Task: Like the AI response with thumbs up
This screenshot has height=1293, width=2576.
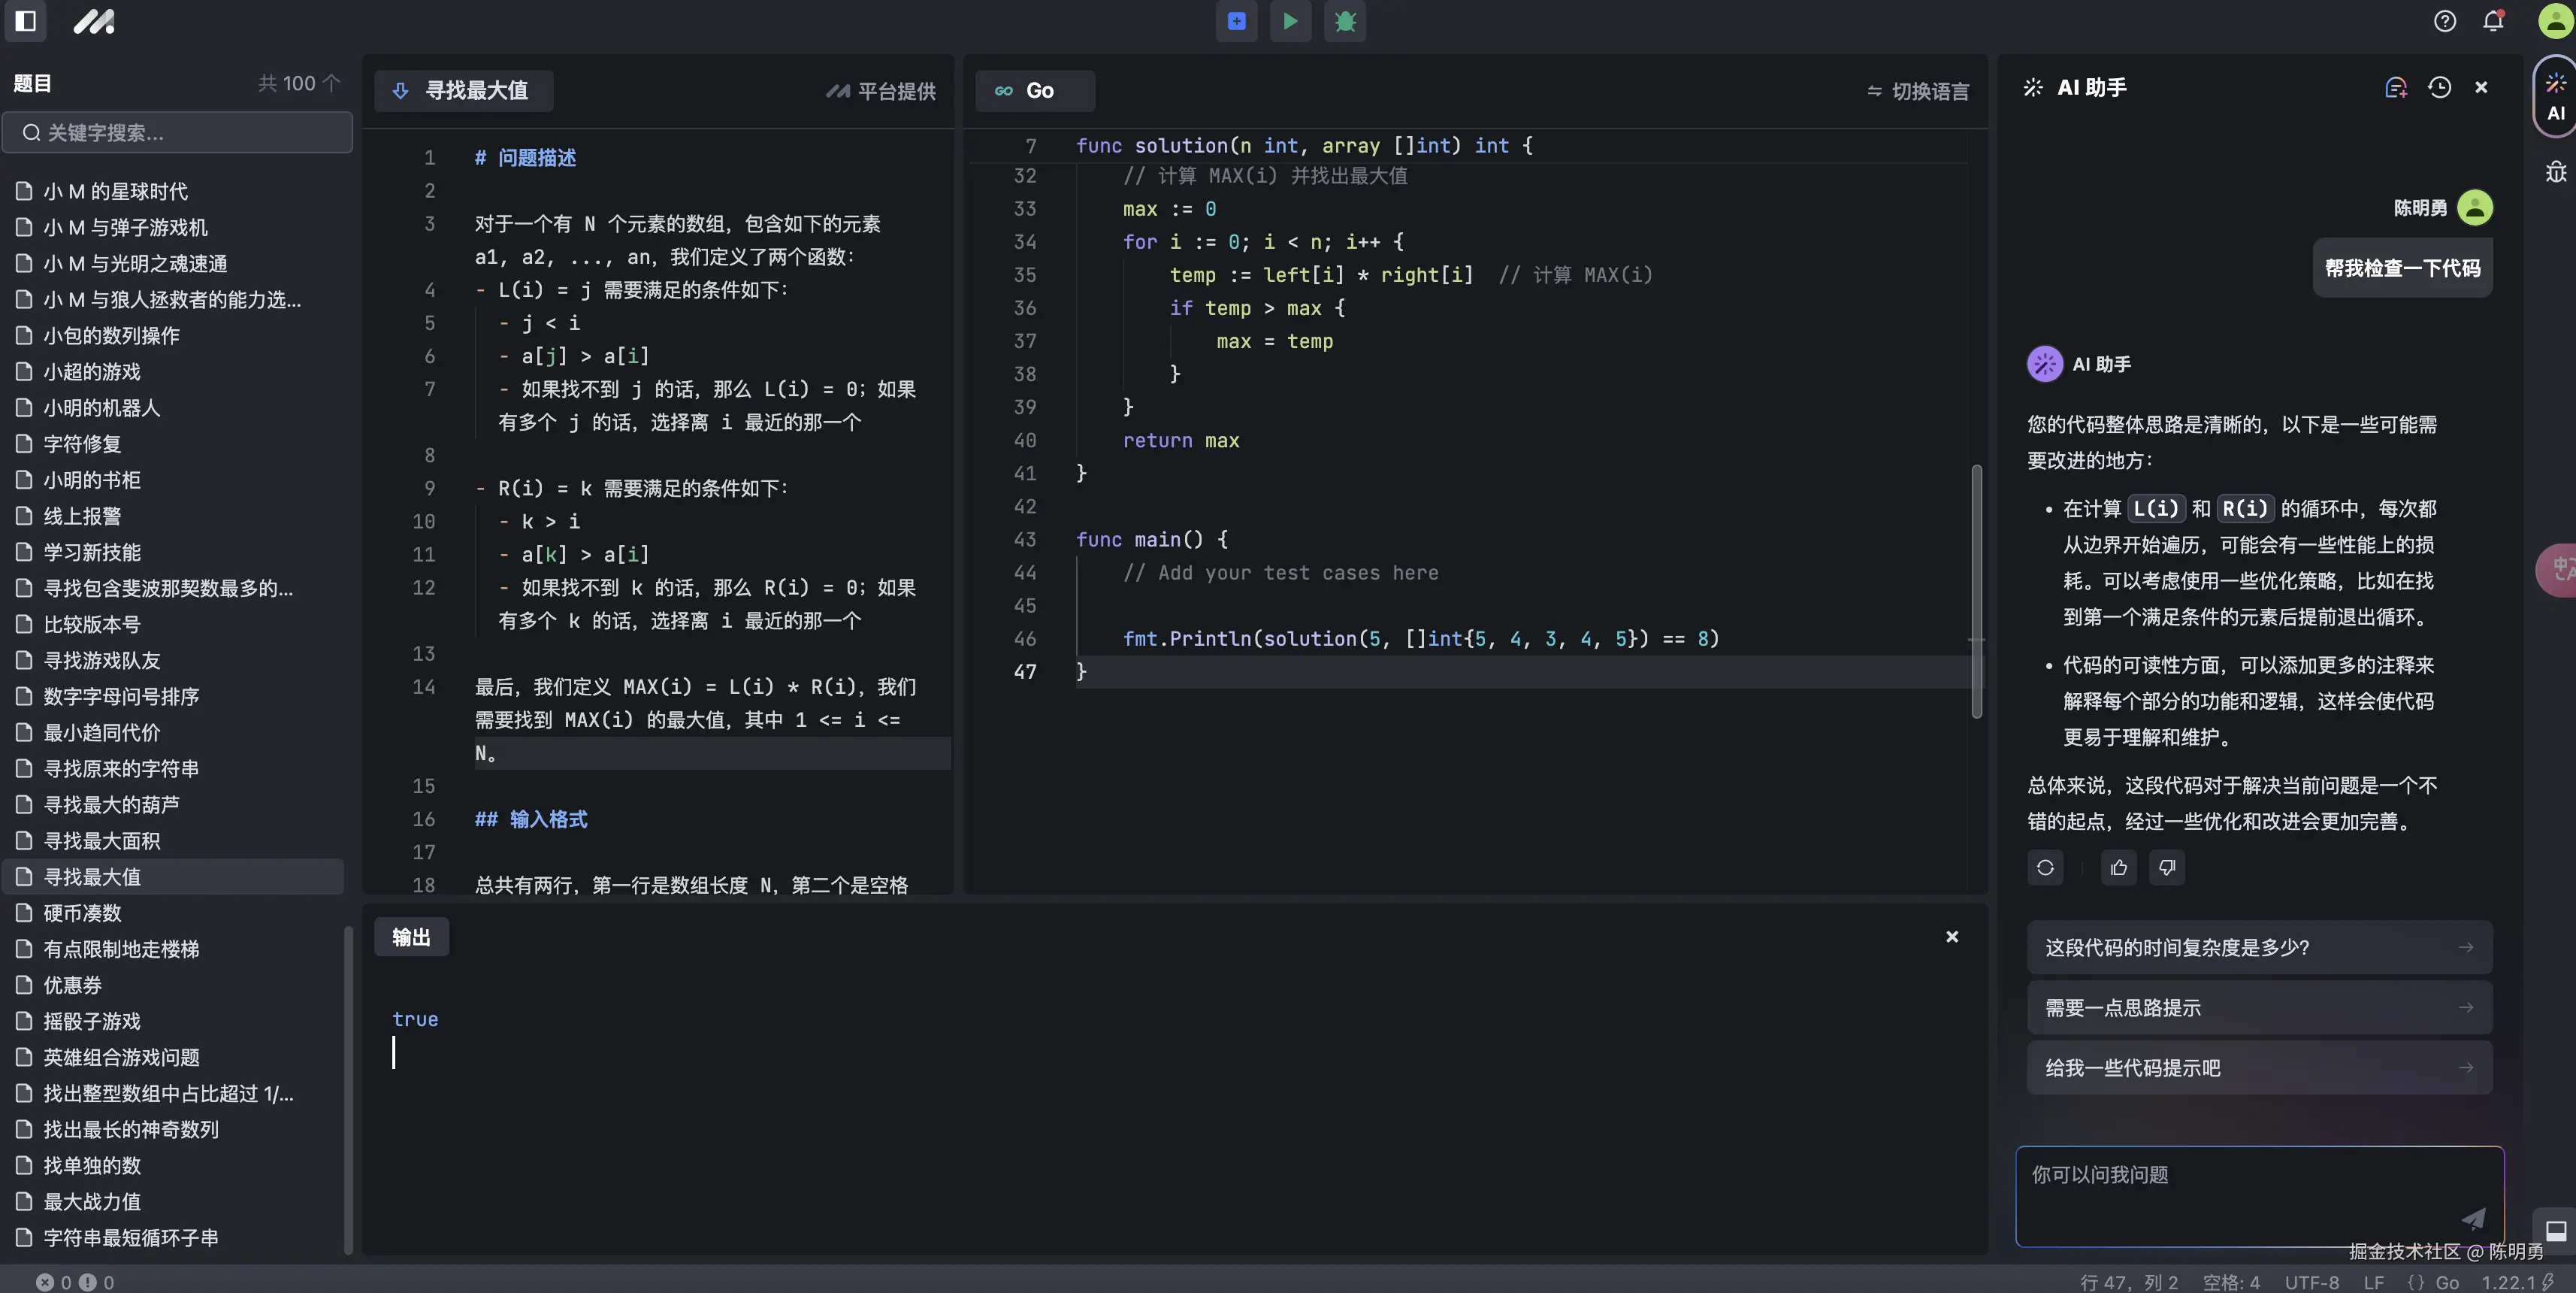Action: pyautogui.click(x=2118, y=867)
